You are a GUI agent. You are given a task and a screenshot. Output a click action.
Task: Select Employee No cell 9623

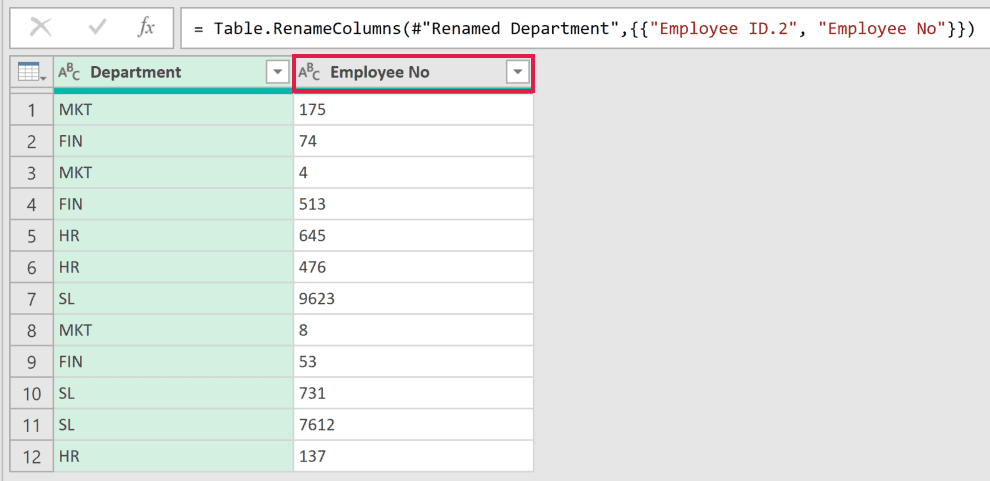click(414, 299)
